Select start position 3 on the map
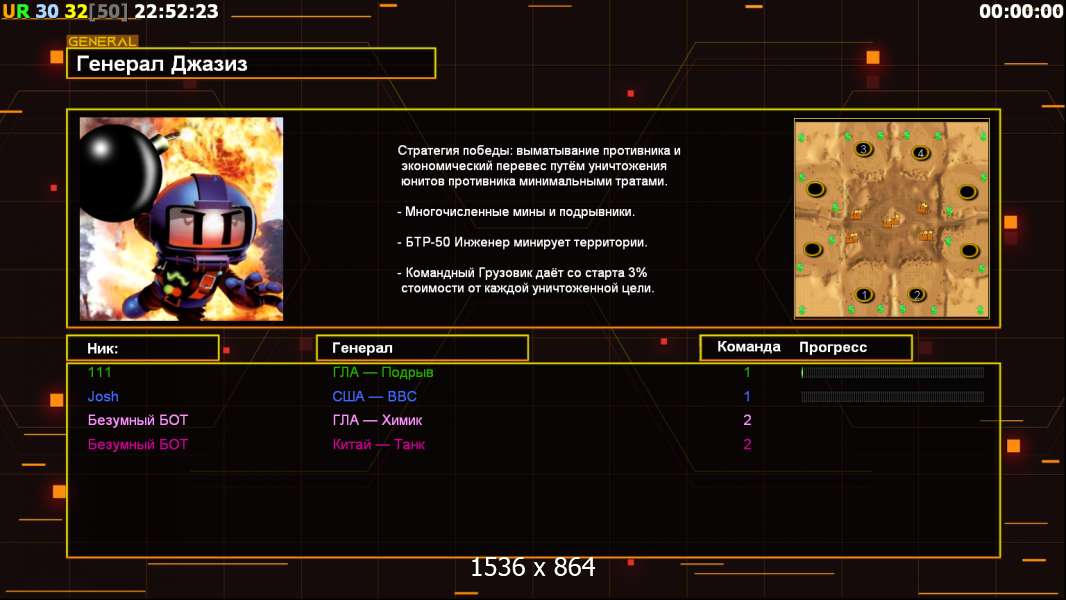Viewport: 1066px width, 600px height. tap(863, 149)
